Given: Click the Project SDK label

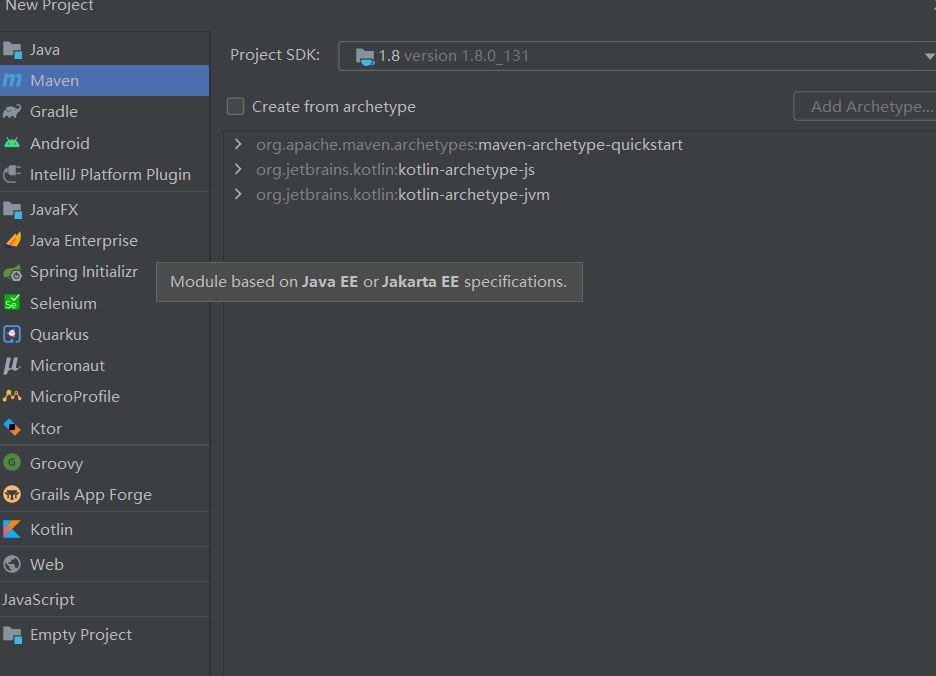Looking at the screenshot, I should (275, 55).
